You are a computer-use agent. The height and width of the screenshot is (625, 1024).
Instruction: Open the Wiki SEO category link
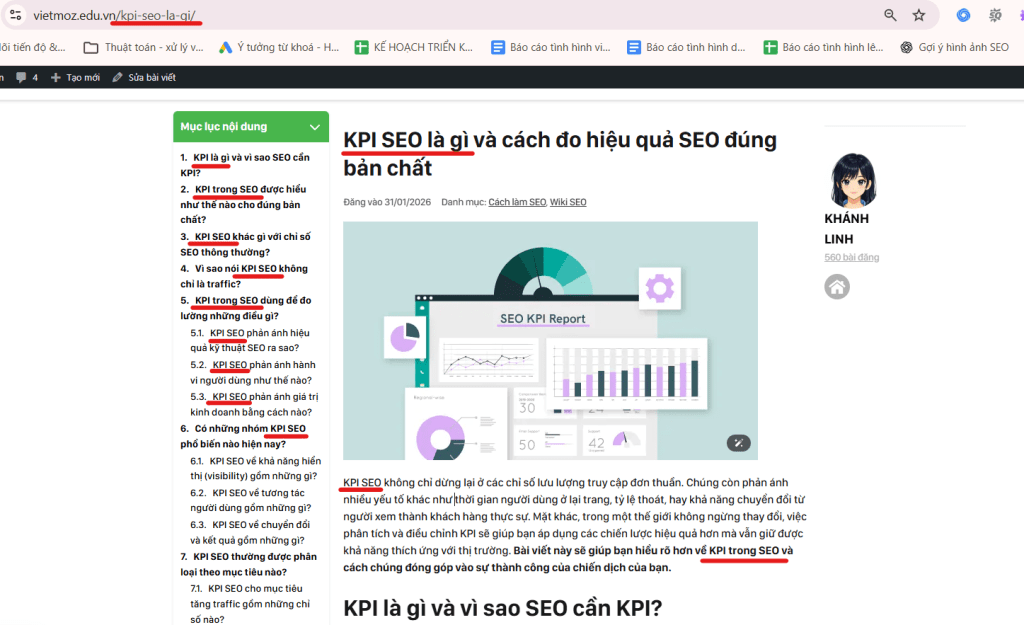tap(568, 202)
